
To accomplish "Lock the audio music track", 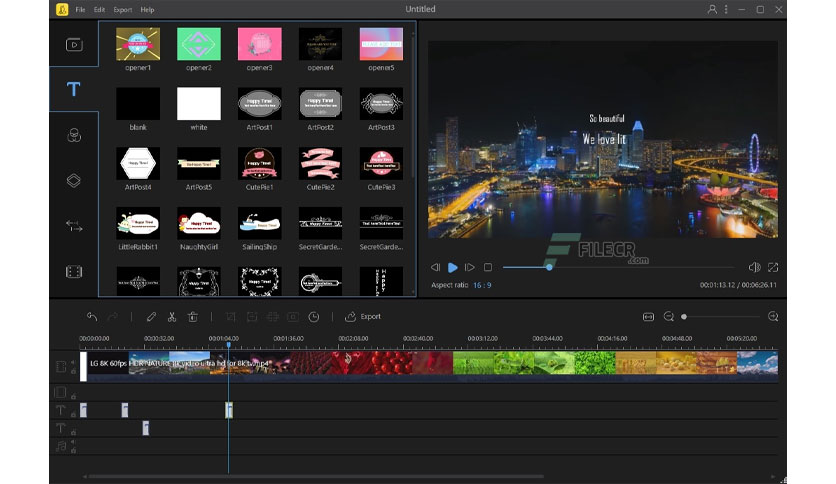I will [x=74, y=450].
